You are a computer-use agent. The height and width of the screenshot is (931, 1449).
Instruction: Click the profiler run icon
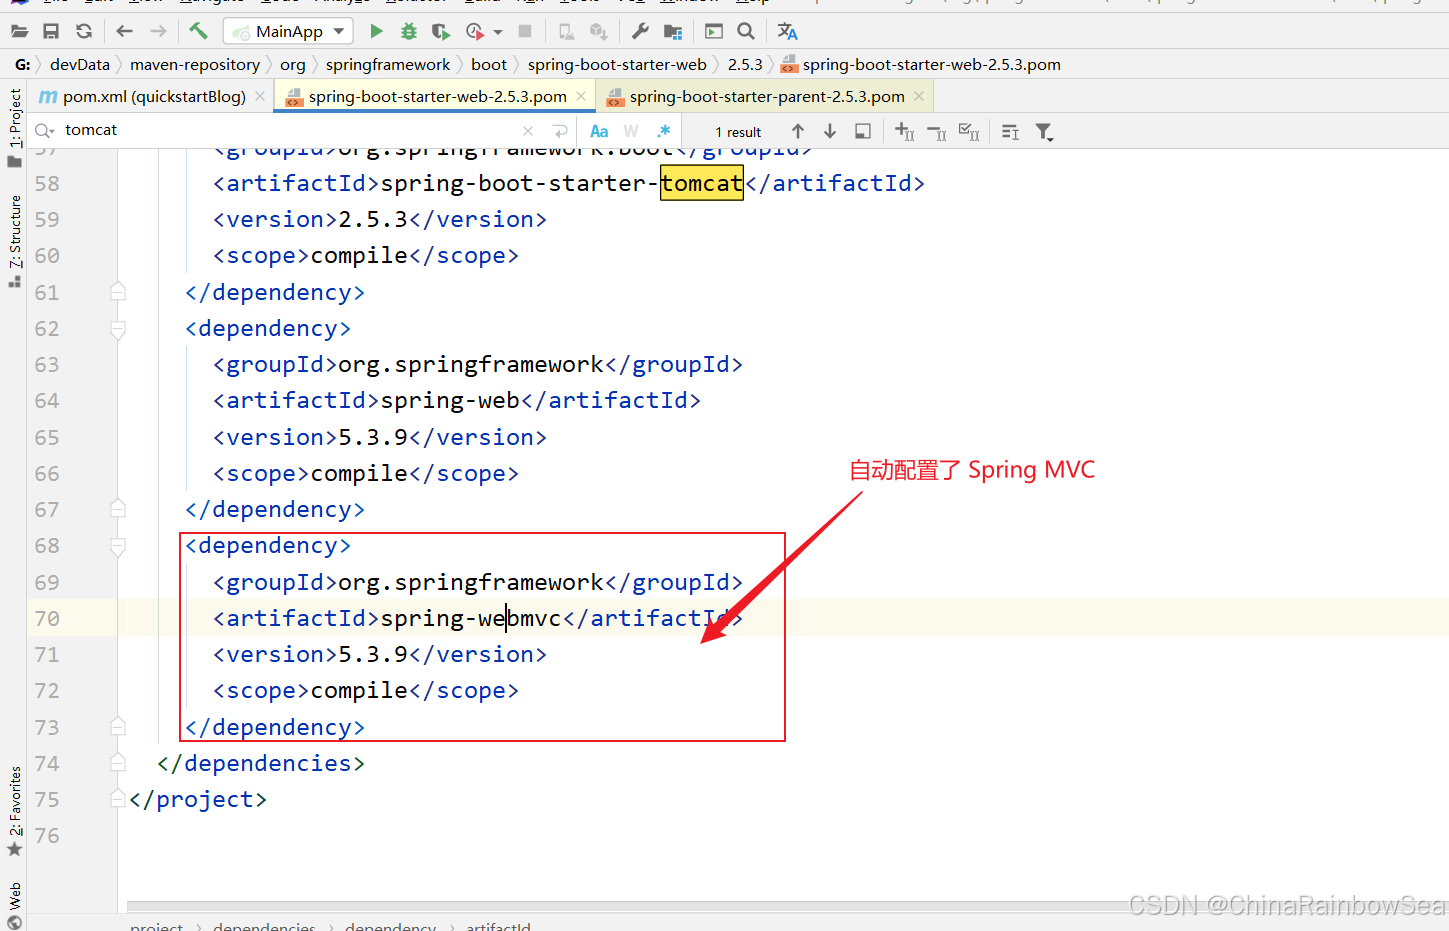tap(475, 31)
